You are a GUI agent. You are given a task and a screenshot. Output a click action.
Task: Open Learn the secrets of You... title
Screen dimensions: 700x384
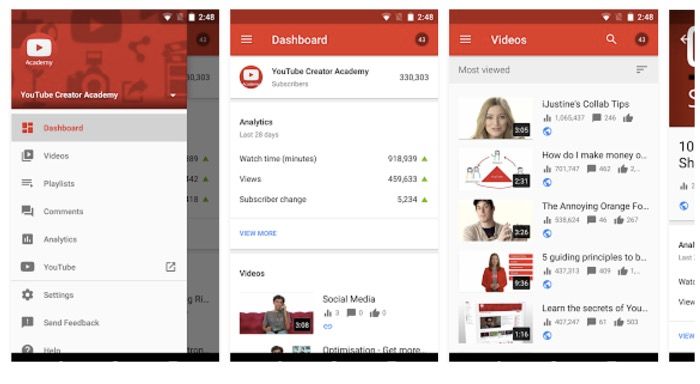(x=595, y=308)
